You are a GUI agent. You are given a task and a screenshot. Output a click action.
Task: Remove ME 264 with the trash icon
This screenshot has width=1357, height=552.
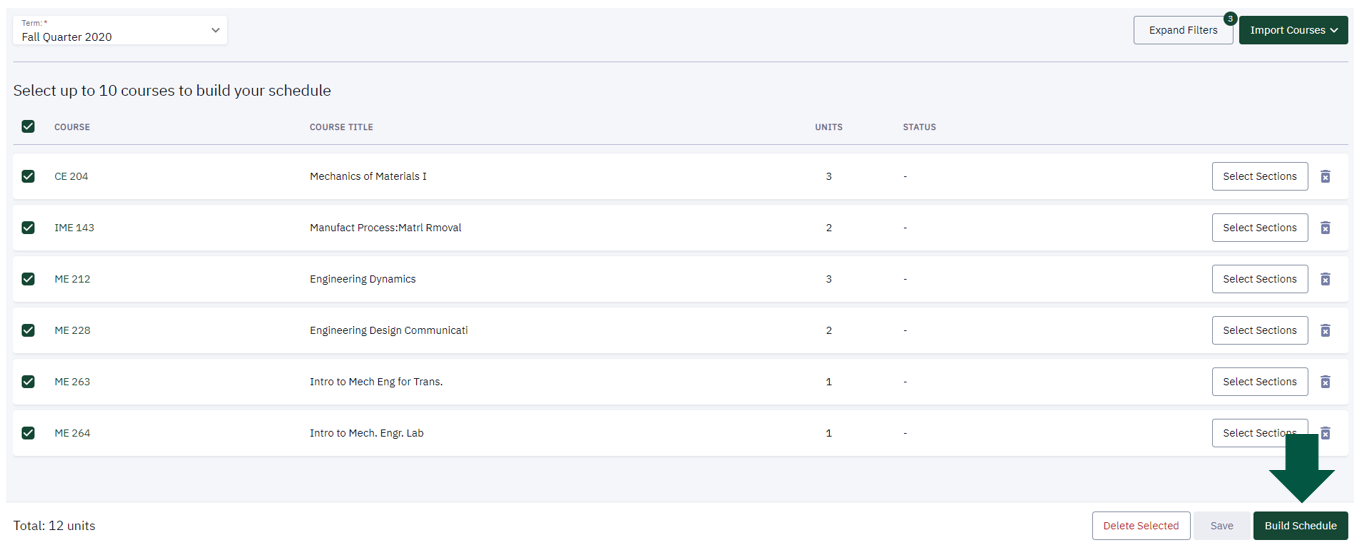tap(1326, 433)
